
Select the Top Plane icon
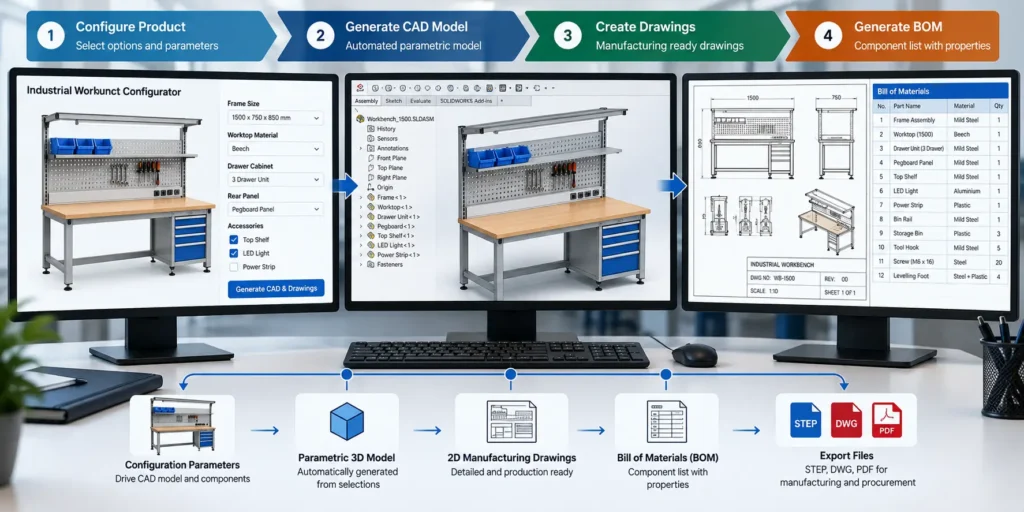(x=370, y=168)
